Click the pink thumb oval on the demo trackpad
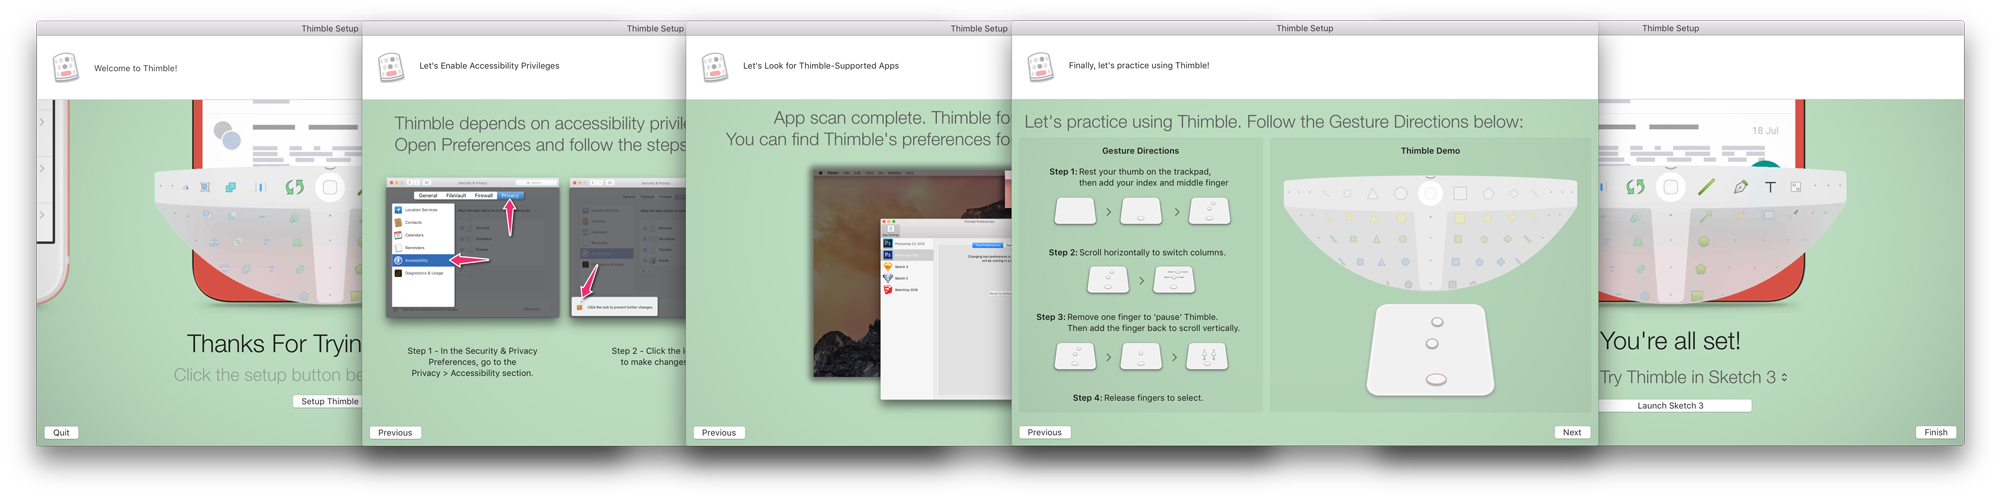 coord(1436,379)
